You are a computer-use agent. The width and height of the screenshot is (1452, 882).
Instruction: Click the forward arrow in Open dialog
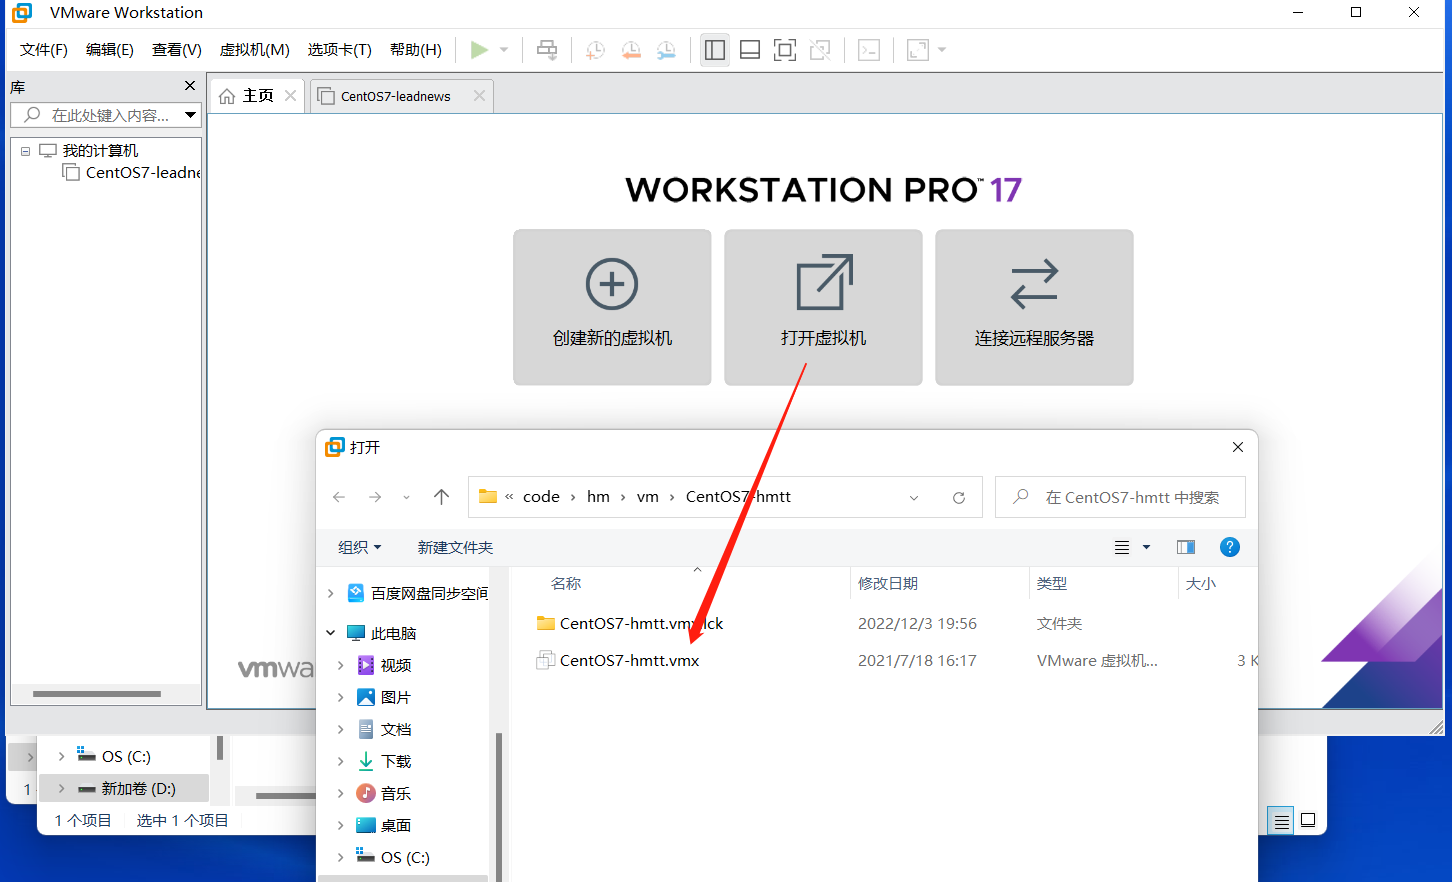pyautogui.click(x=375, y=497)
